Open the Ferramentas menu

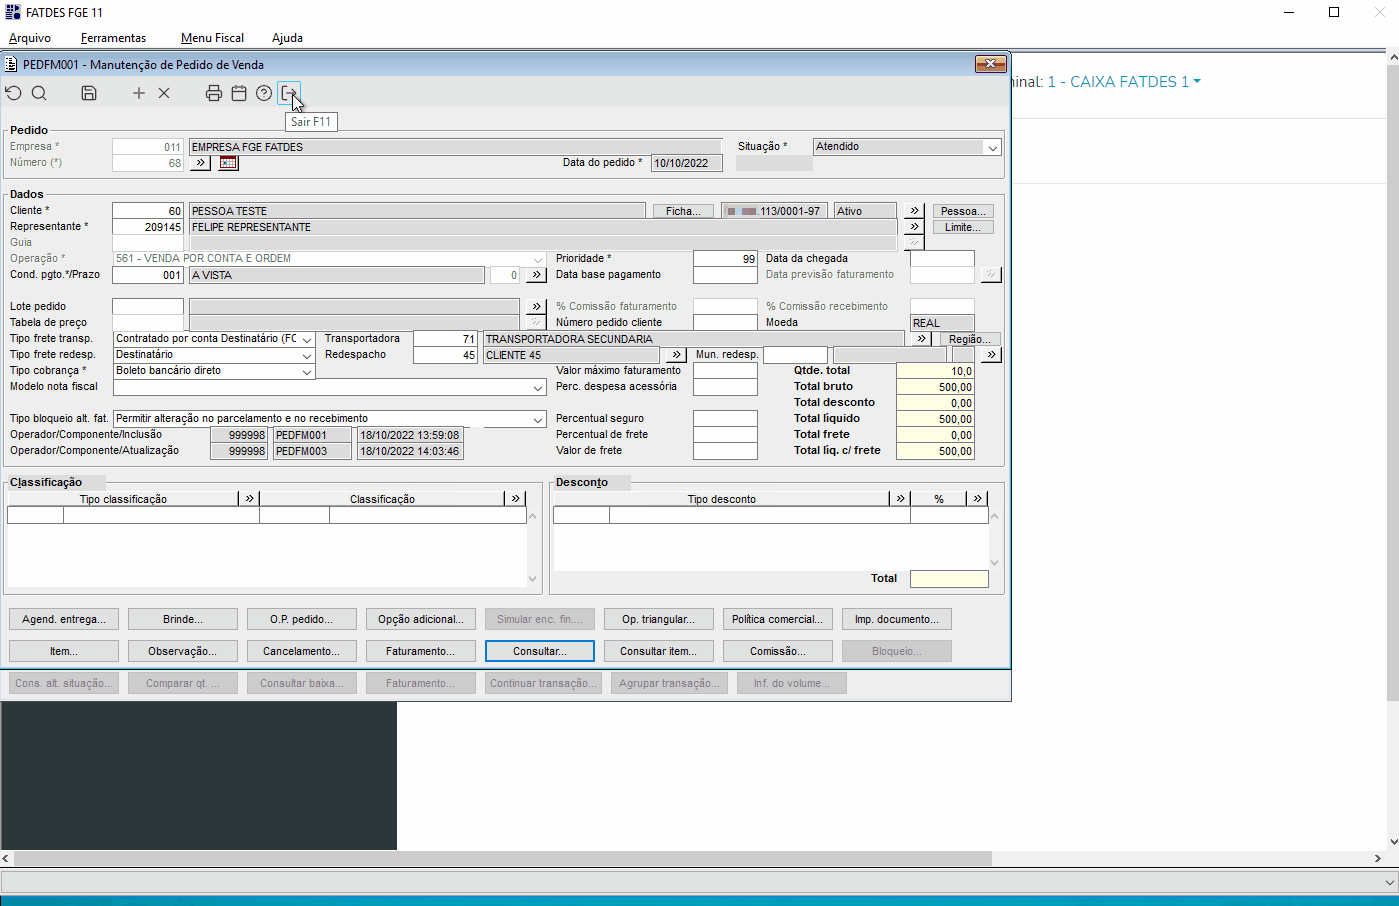113,38
